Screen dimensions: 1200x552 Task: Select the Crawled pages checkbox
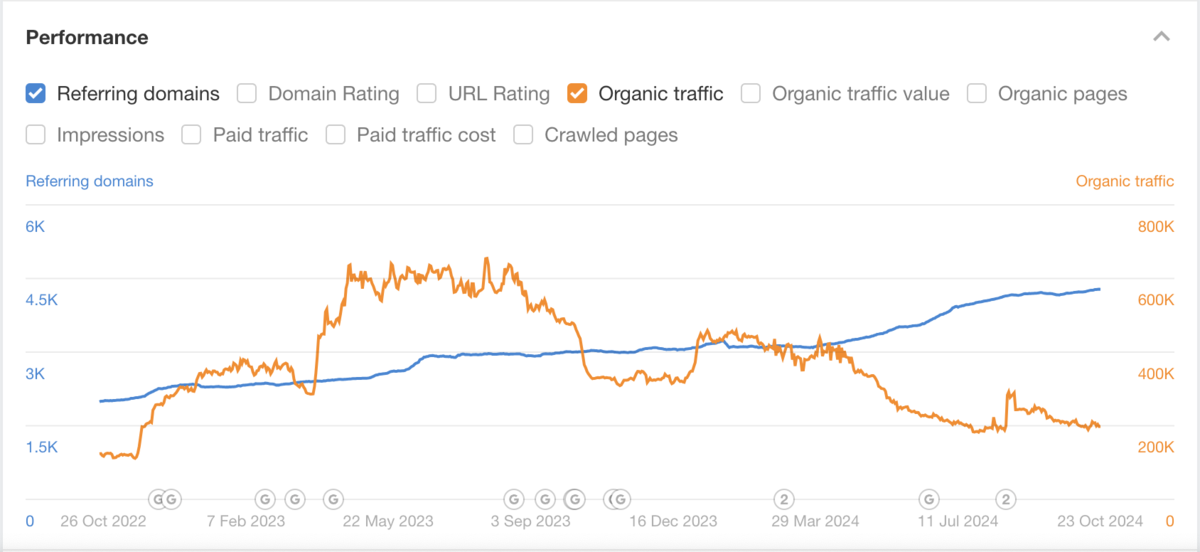click(x=523, y=135)
